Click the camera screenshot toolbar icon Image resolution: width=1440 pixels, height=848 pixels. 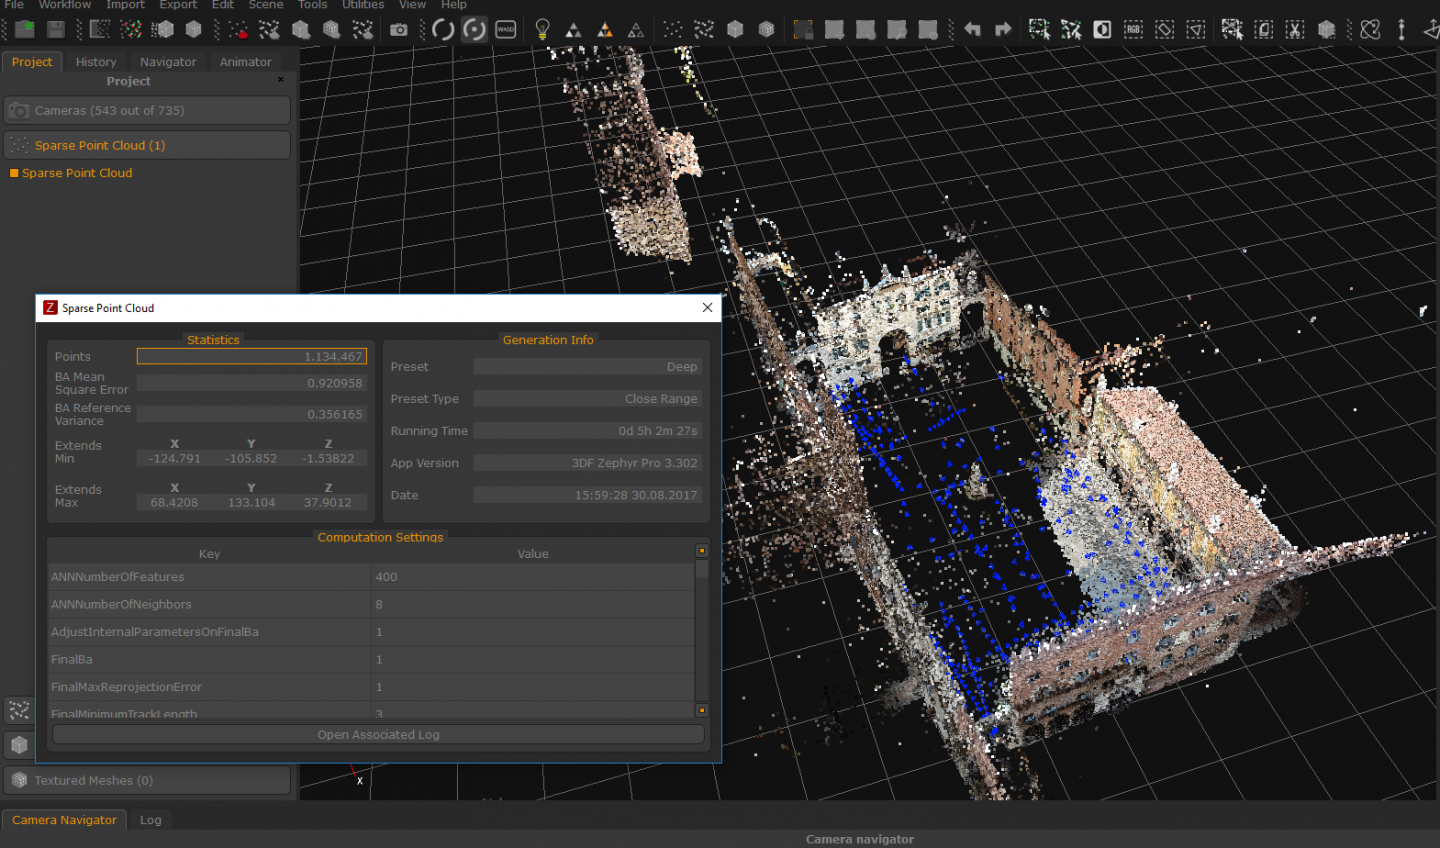398,30
